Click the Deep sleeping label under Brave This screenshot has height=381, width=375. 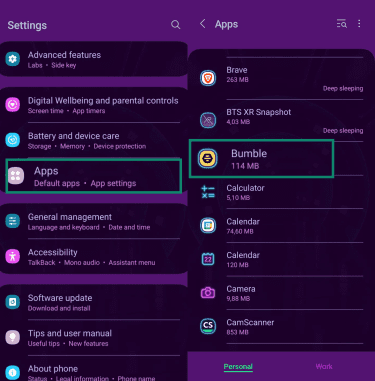coord(343,88)
